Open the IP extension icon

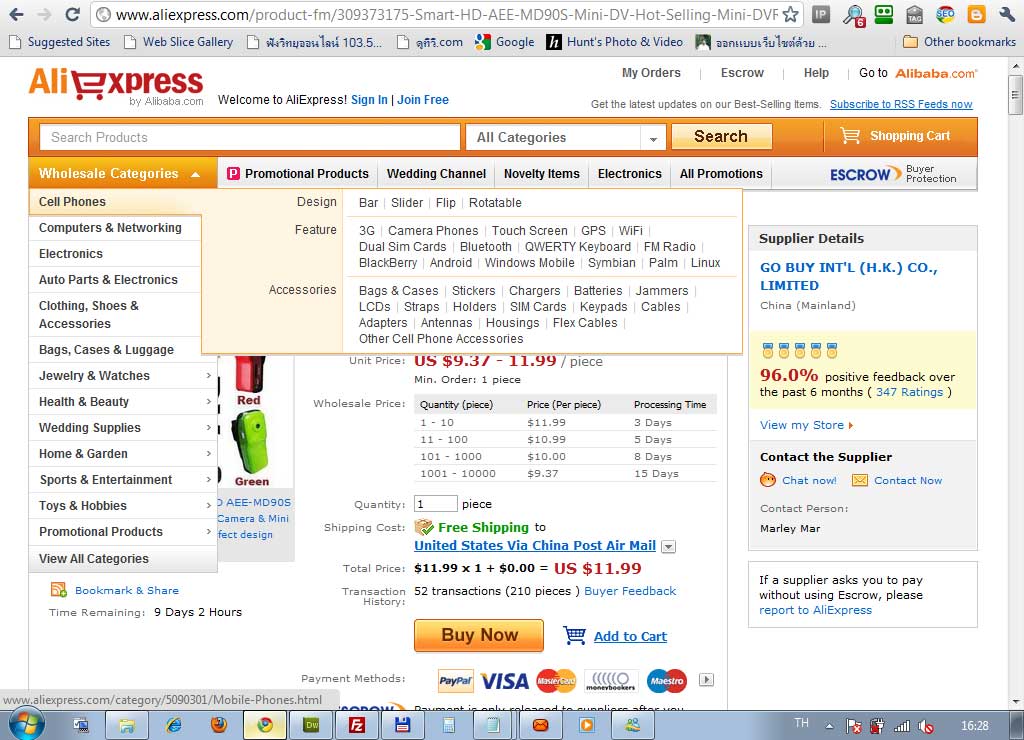click(x=821, y=14)
